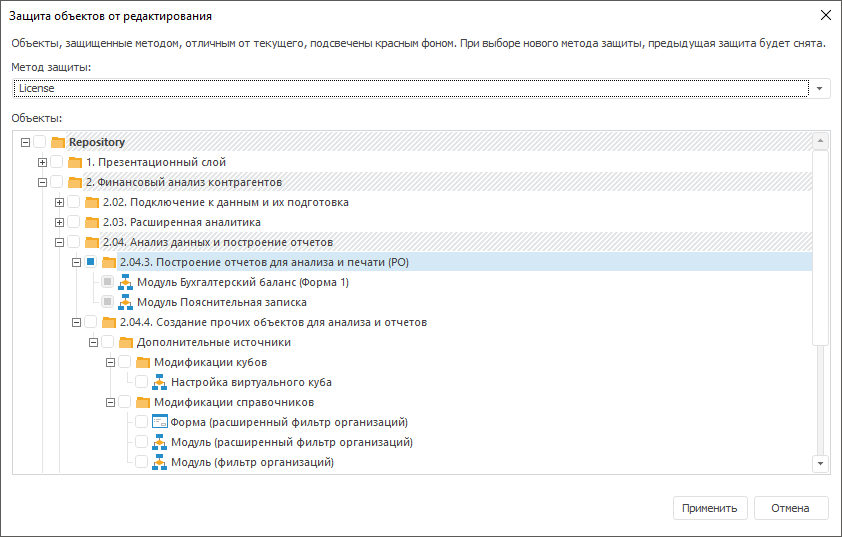Select the 2.02. Подключение к данным tree item
The height and width of the screenshot is (537, 842).
pos(225,202)
